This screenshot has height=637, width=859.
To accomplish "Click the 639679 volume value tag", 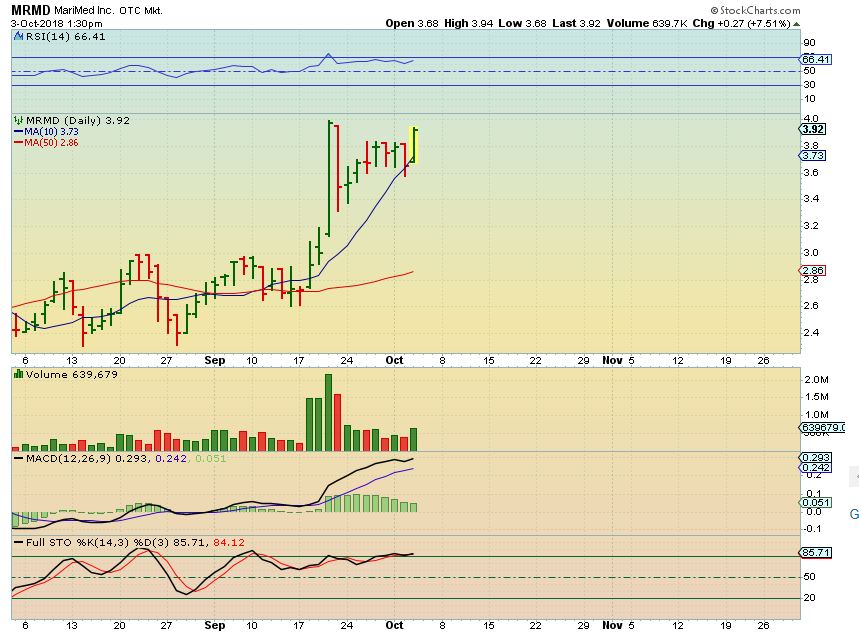I will click(x=822, y=427).
